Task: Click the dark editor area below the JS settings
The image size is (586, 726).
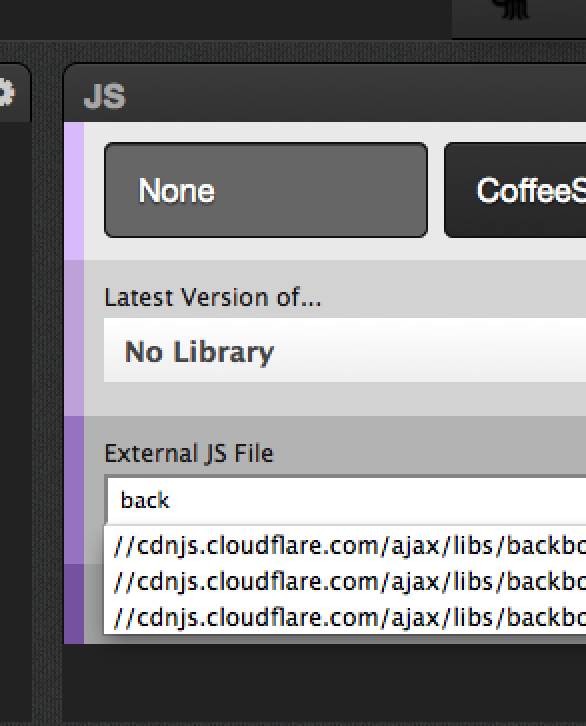Action: point(324,683)
